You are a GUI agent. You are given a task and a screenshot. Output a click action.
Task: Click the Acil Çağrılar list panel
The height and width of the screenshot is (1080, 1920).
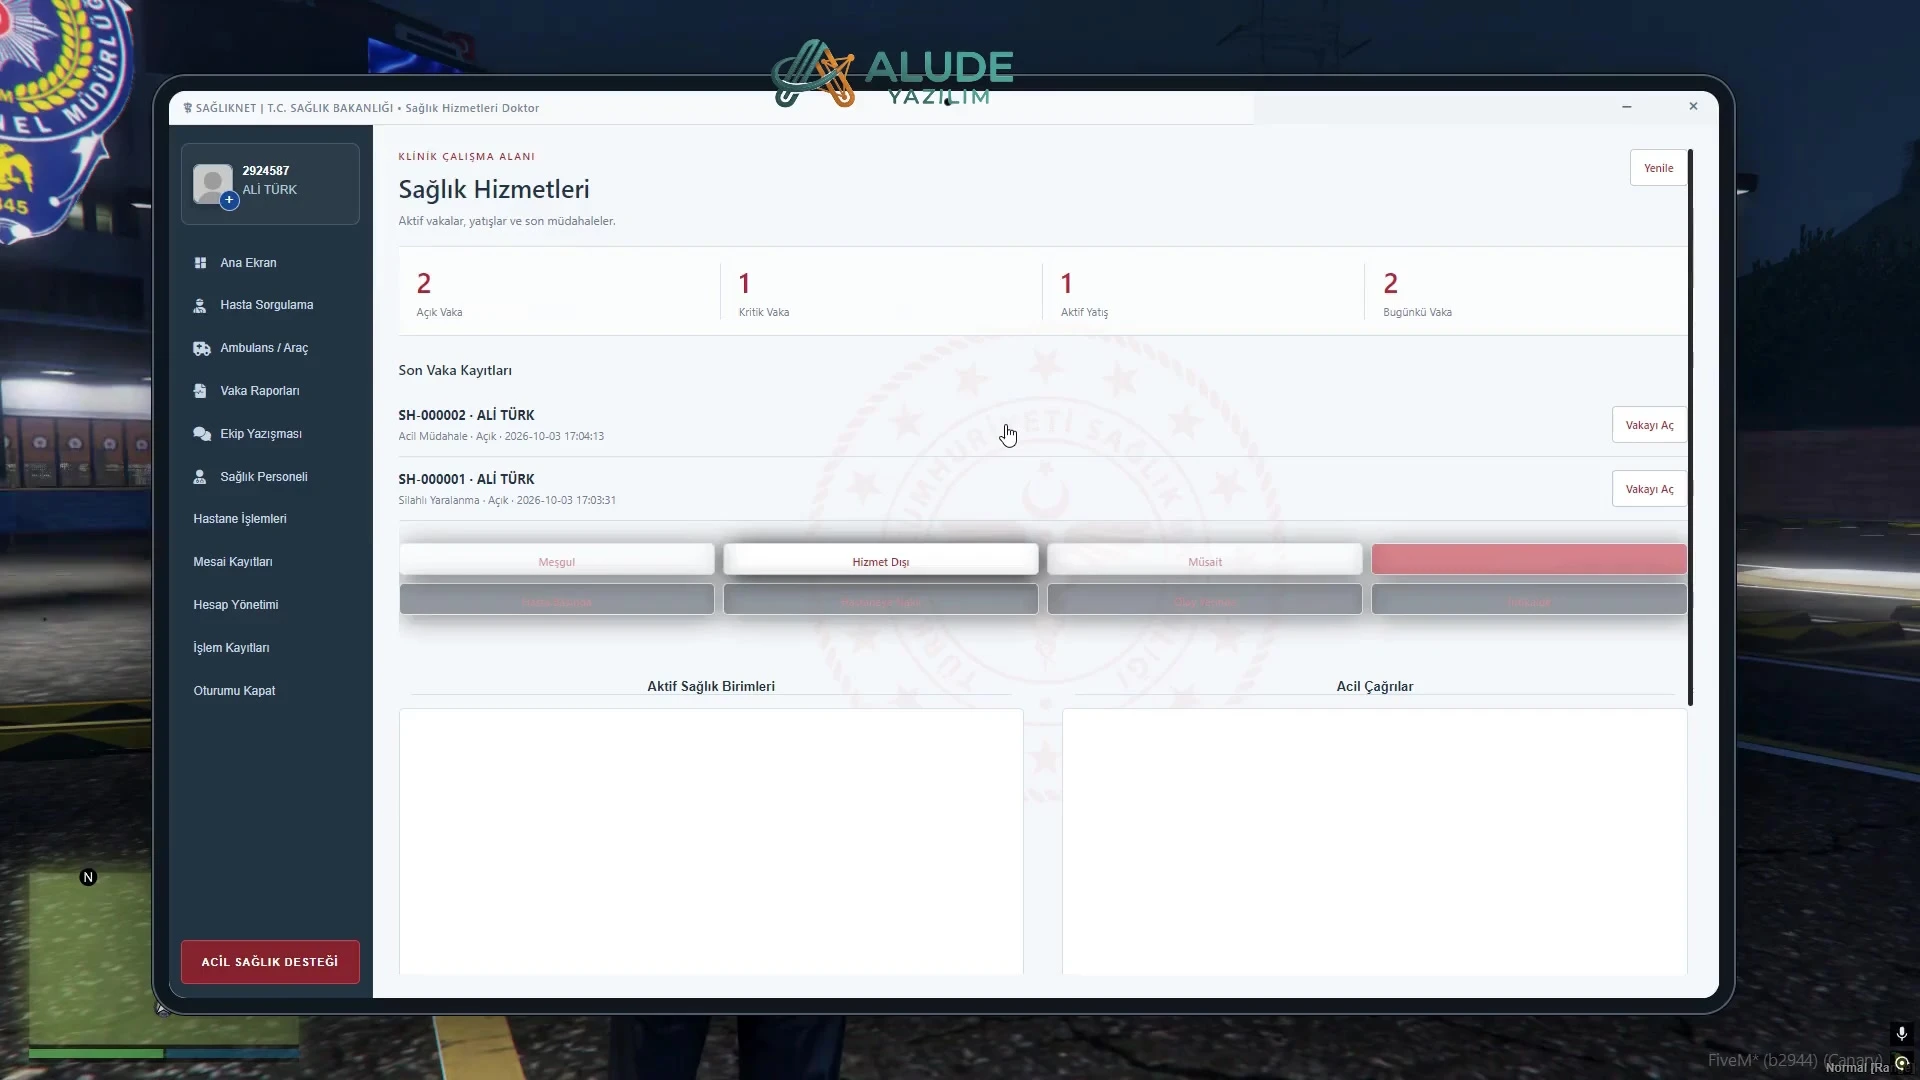1375,841
